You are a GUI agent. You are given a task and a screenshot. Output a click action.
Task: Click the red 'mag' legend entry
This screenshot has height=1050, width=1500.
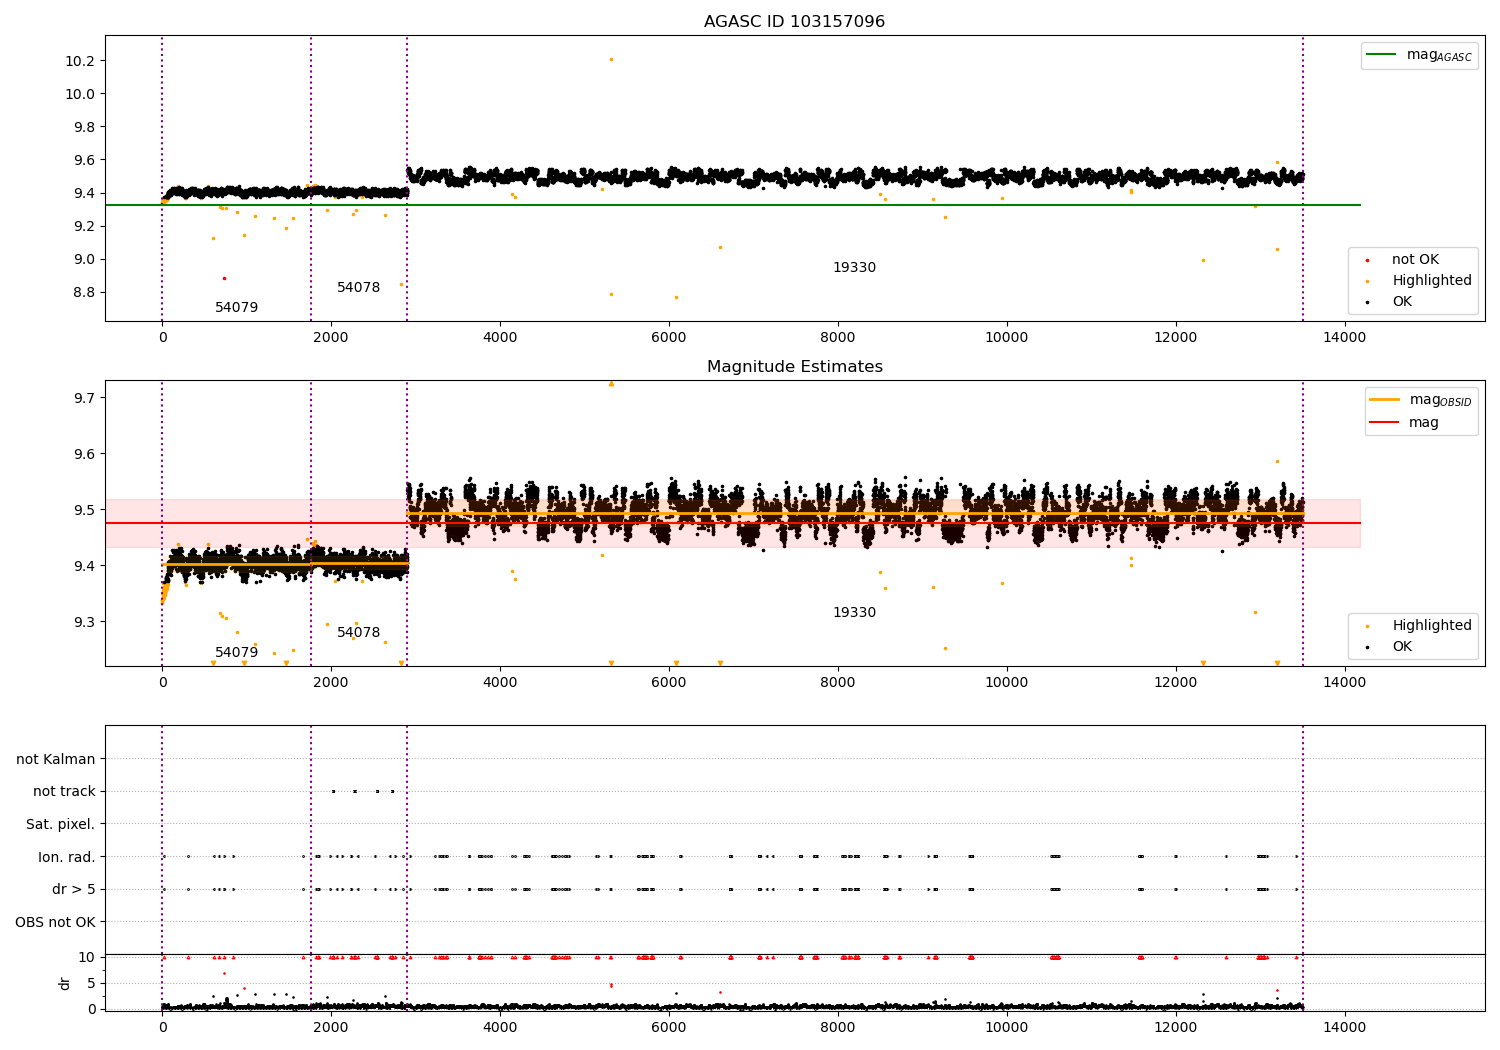1423,422
